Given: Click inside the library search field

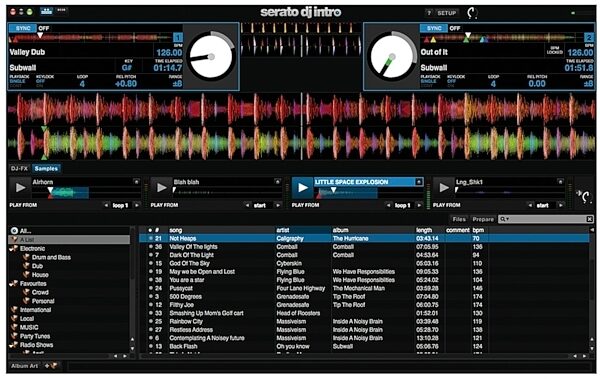Looking at the screenshot, I should pos(547,219).
